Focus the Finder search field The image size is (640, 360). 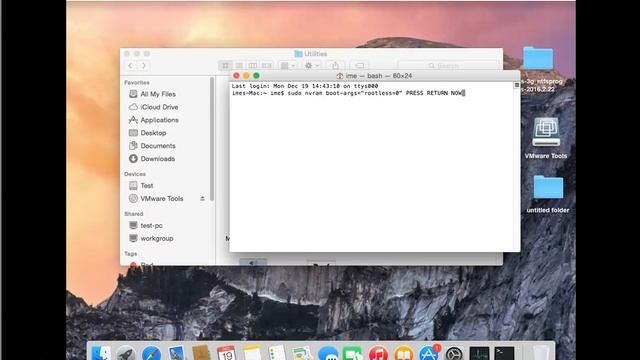[x=448, y=65]
